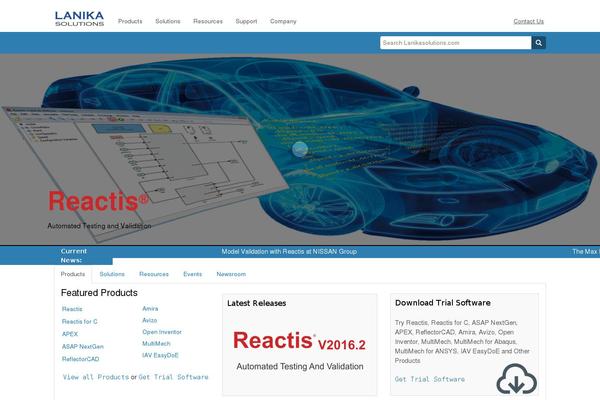The image size is (600, 400).
Task: Open the Products top menu
Action: (130, 21)
